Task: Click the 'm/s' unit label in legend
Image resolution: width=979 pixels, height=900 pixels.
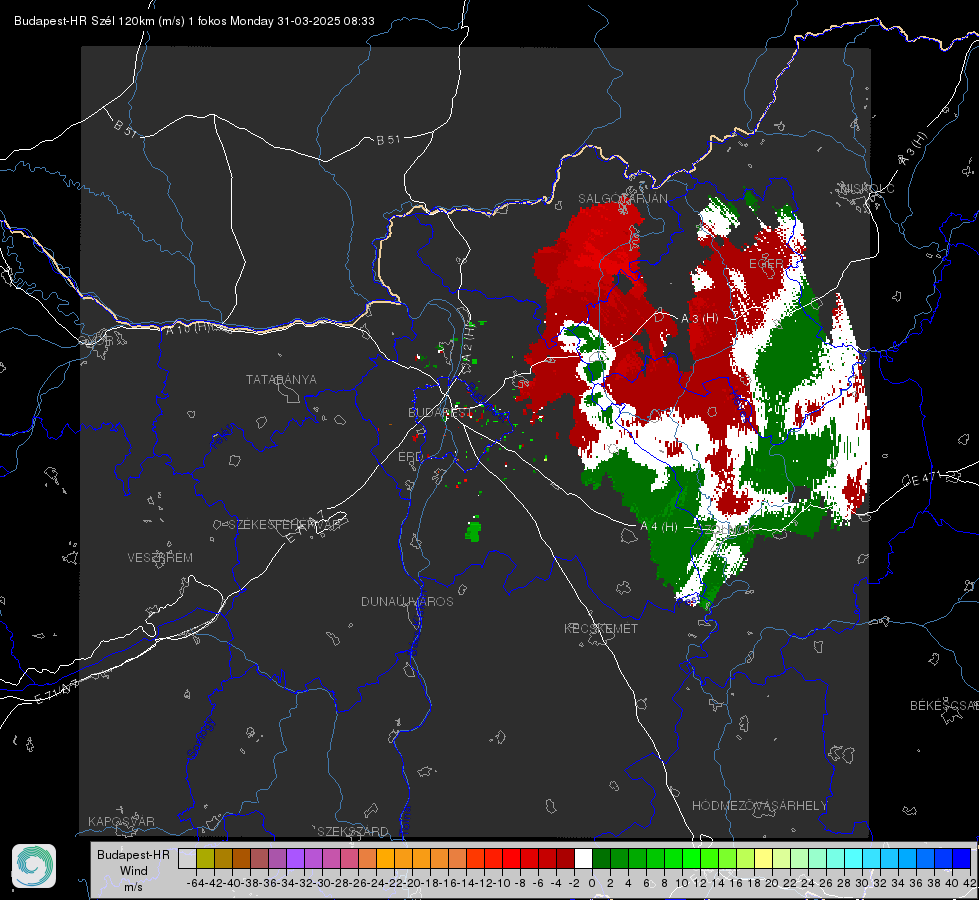Action: [x=133, y=887]
